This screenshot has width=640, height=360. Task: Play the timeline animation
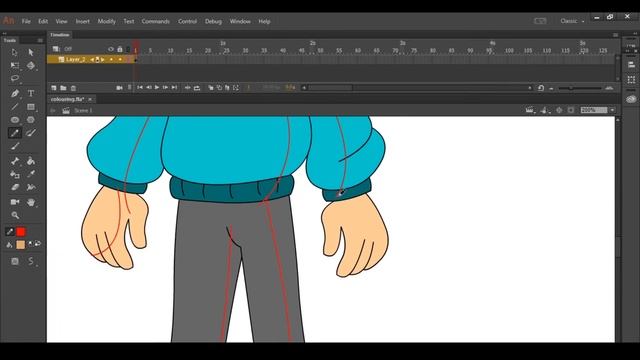[157, 87]
